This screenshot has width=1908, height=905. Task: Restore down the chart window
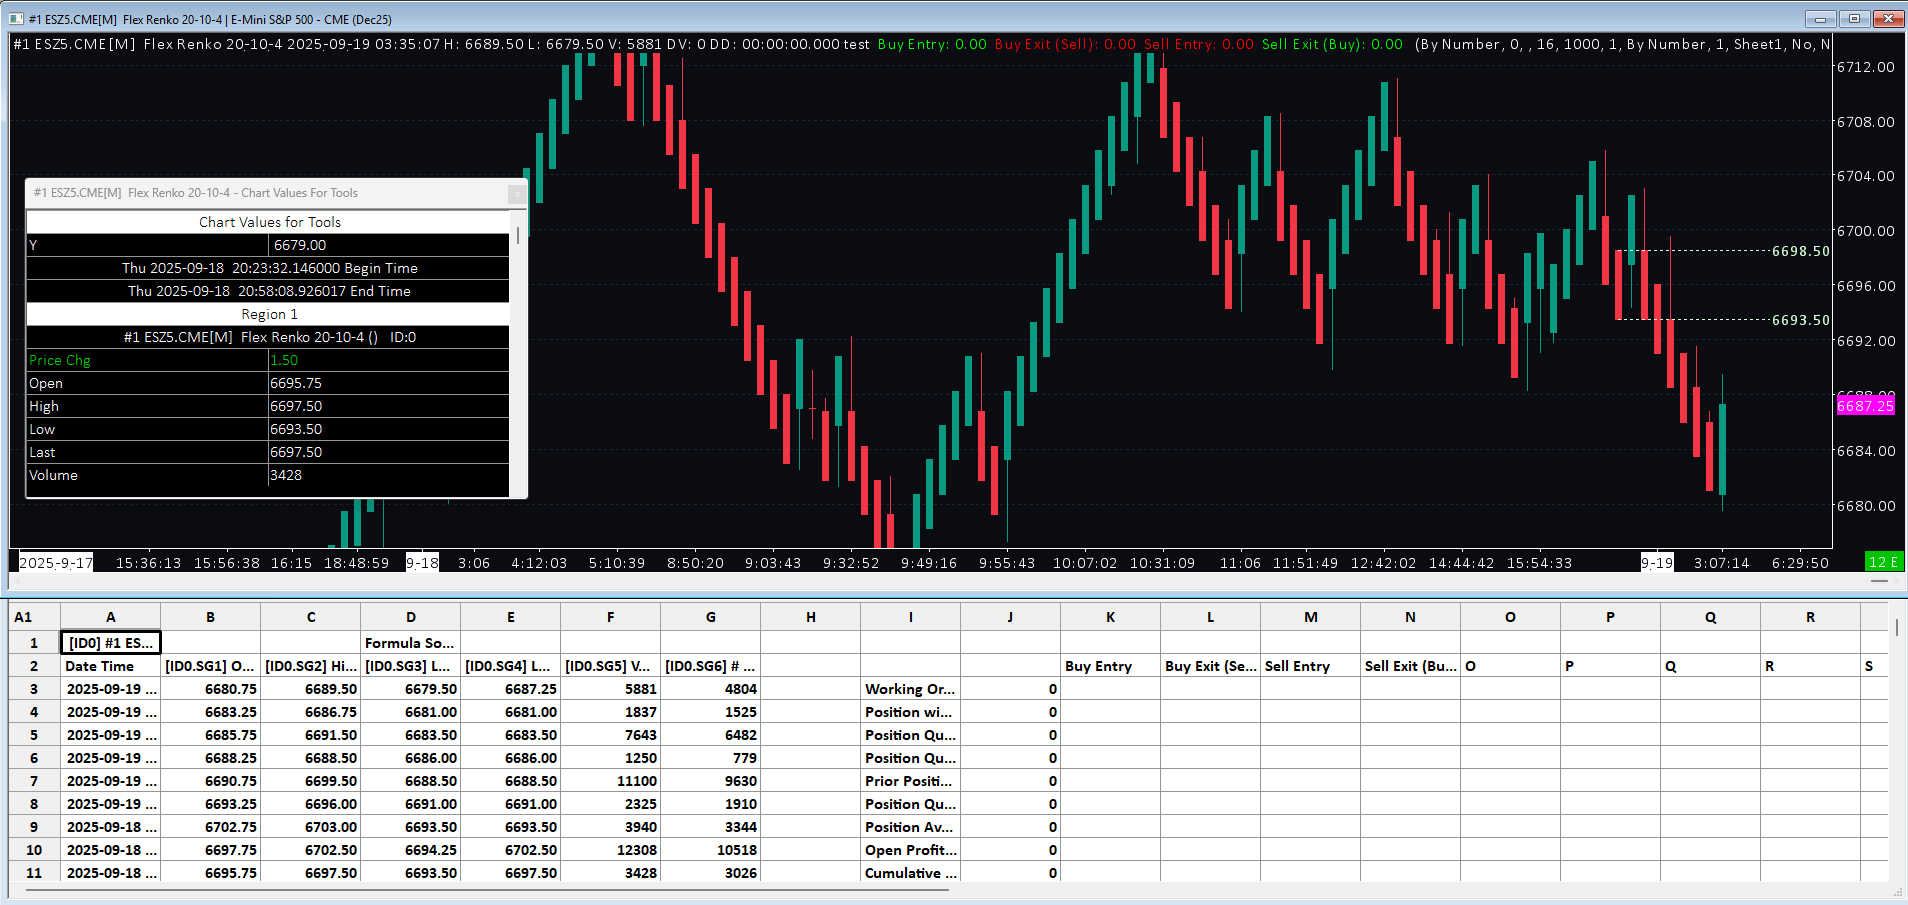coord(1854,19)
